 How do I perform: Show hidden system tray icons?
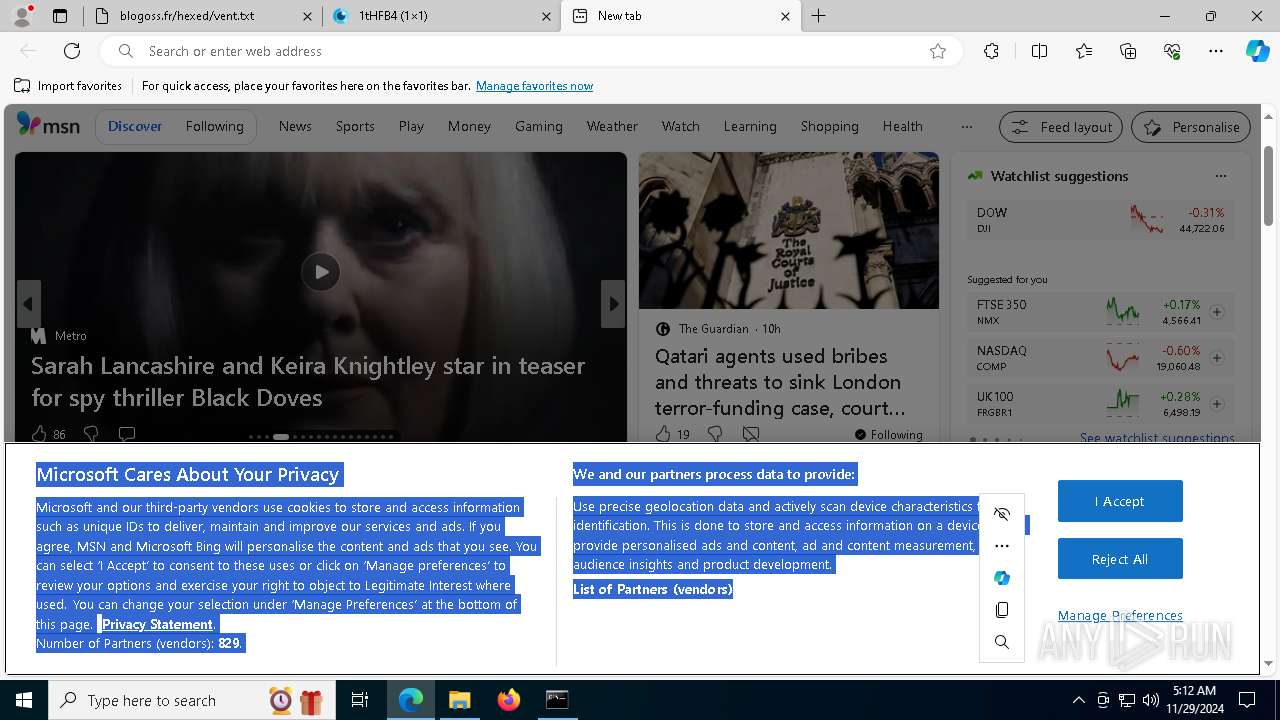click(x=1078, y=700)
